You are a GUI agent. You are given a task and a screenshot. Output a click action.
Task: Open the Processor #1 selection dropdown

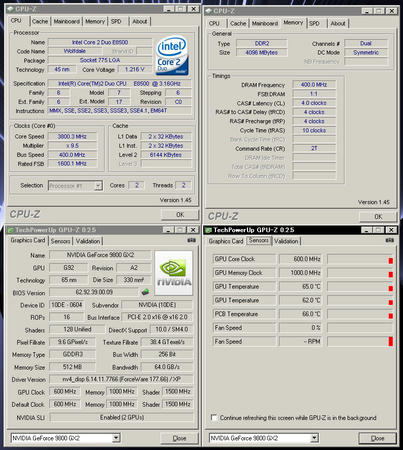[98, 186]
